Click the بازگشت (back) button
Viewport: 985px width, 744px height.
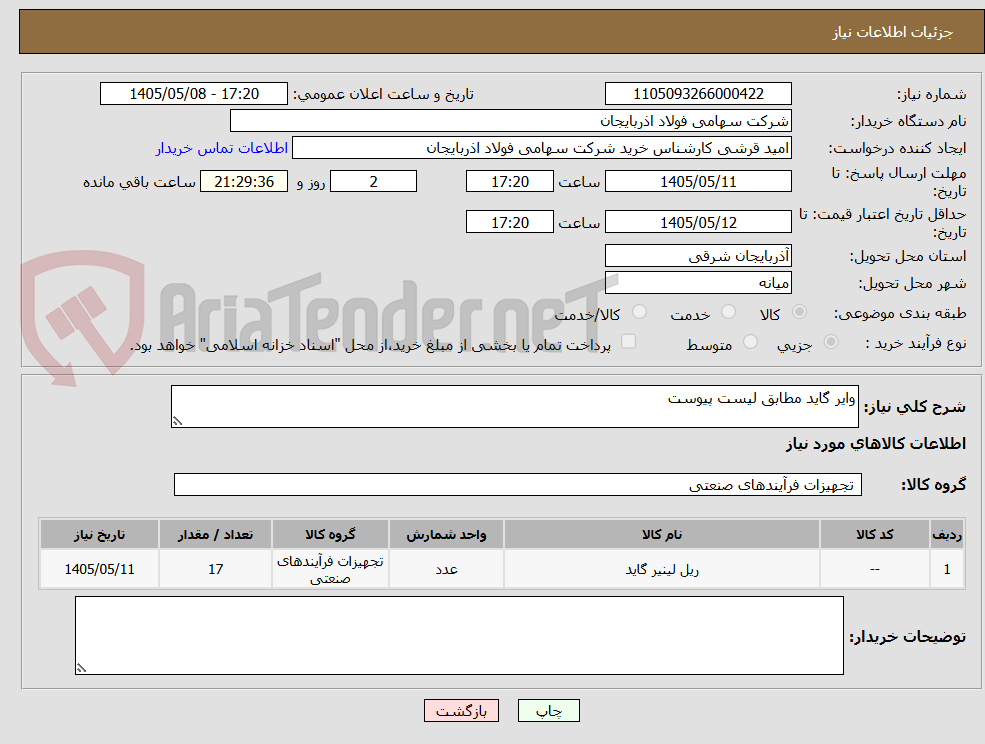tap(461, 711)
